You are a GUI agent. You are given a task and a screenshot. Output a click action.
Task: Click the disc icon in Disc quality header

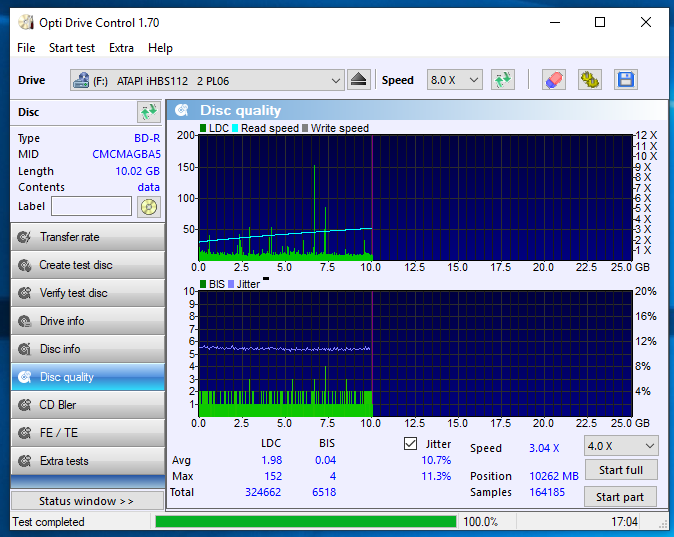pyautogui.click(x=182, y=110)
